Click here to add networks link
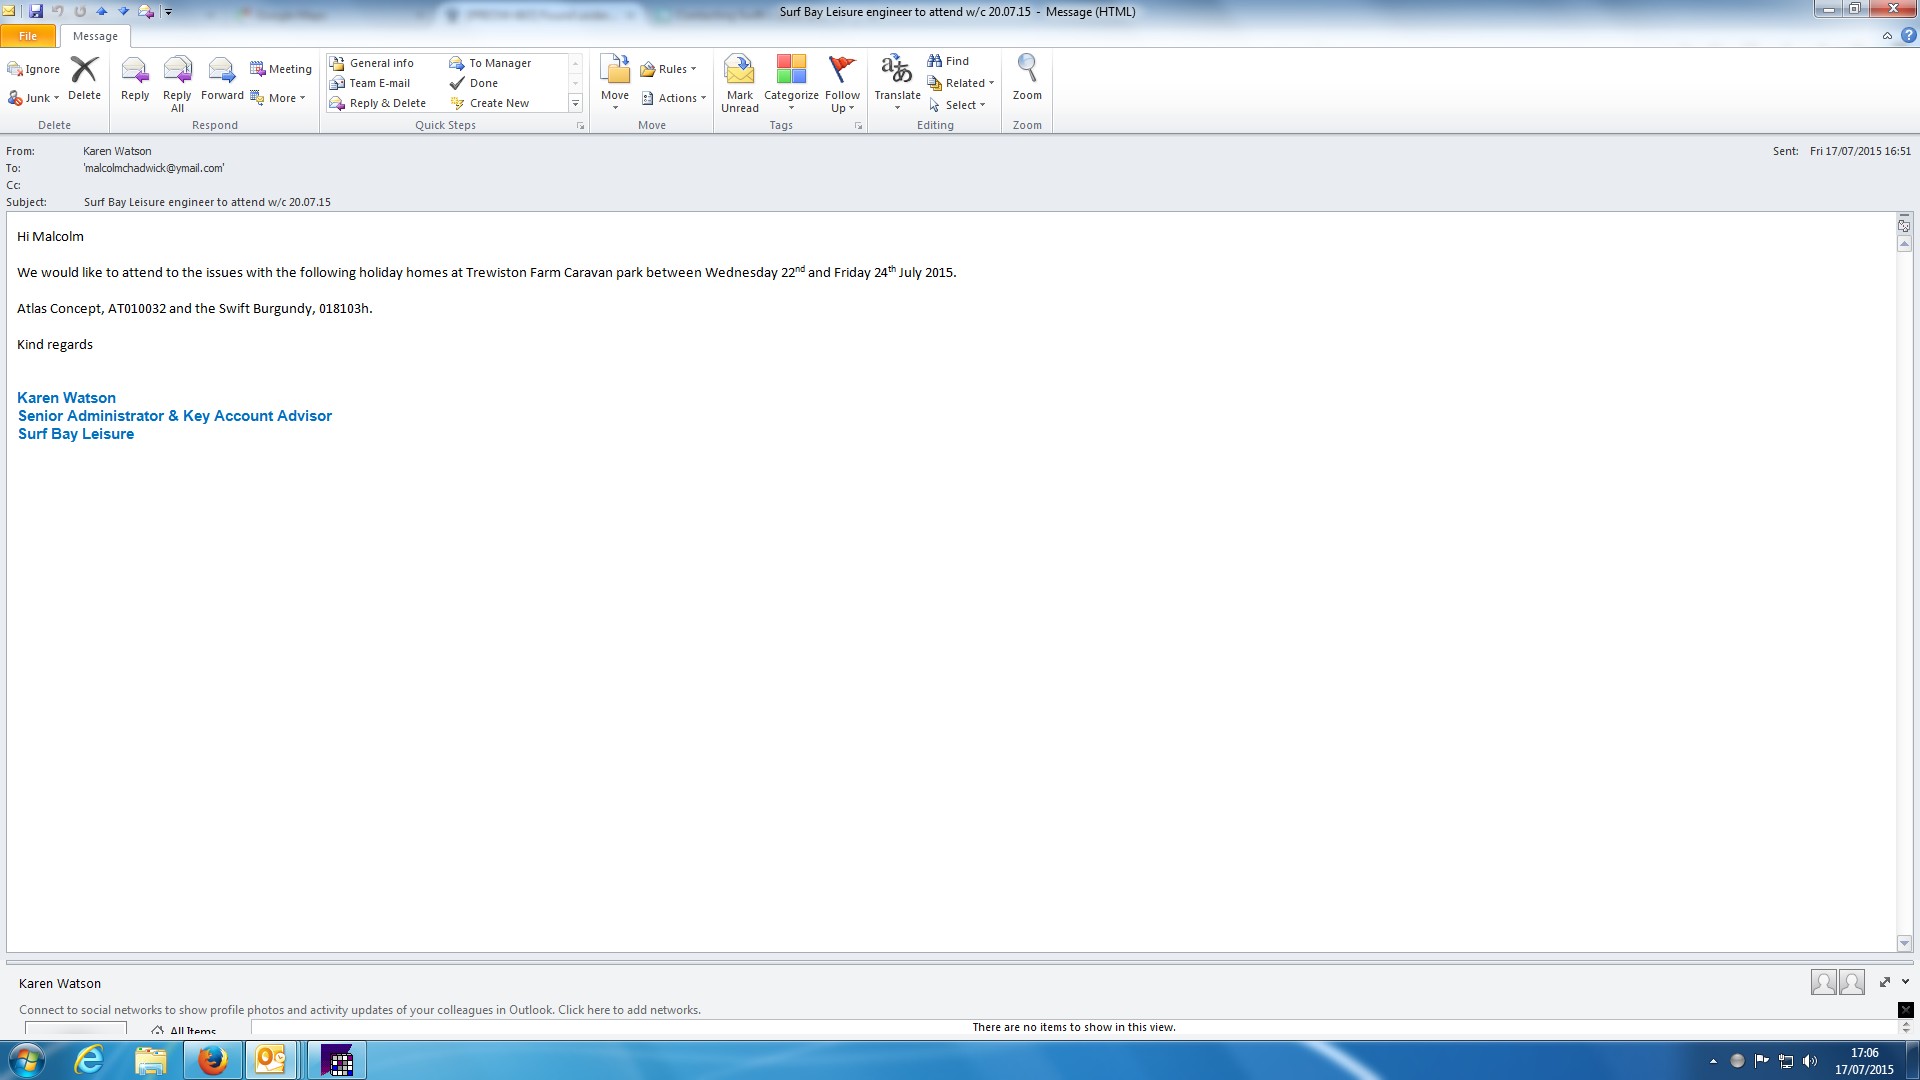The height and width of the screenshot is (1080, 1920). (629, 1010)
